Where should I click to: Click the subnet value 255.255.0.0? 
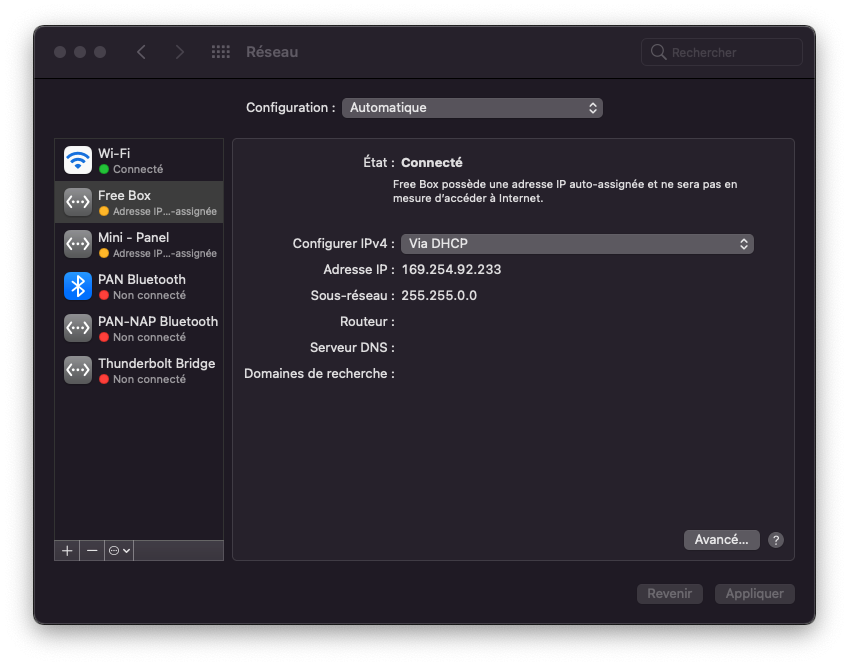(x=439, y=296)
